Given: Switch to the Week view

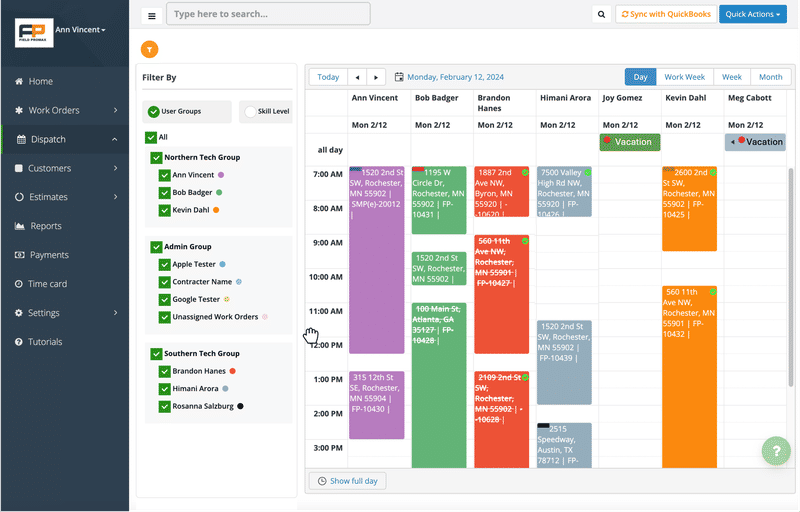Looking at the screenshot, I should (x=732, y=77).
